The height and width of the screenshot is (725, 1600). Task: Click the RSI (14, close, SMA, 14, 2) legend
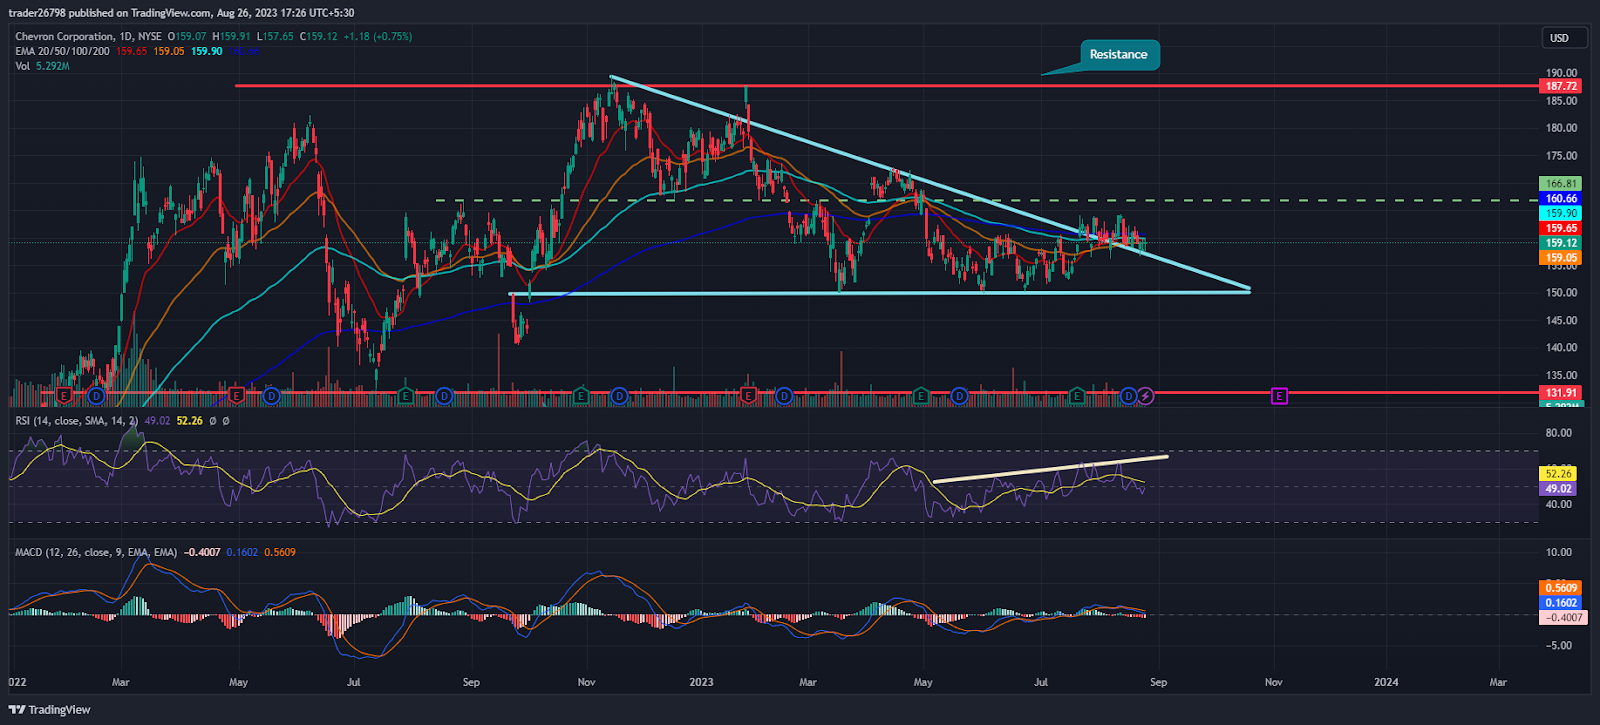(77, 421)
